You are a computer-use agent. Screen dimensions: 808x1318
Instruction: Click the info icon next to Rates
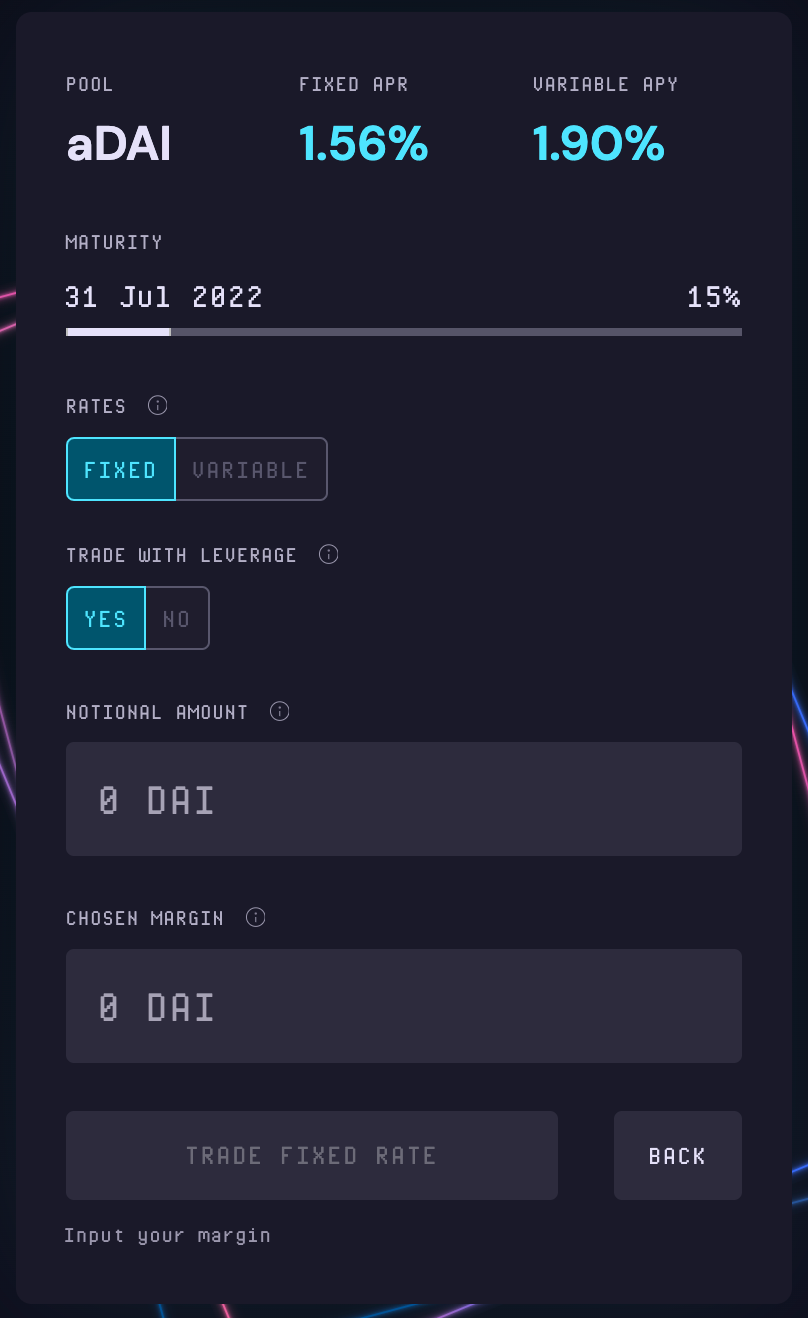pos(157,405)
